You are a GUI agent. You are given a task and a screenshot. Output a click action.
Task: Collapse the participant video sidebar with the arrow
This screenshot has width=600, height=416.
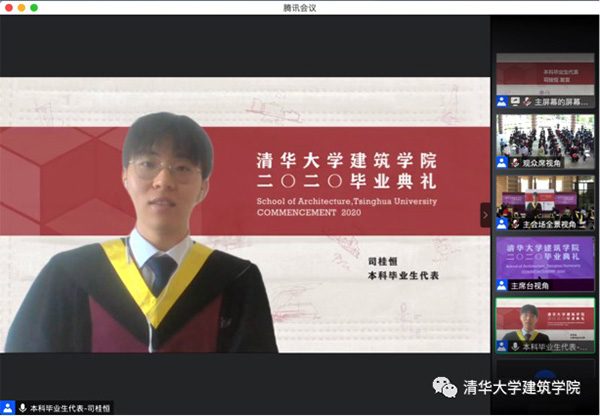(x=485, y=215)
